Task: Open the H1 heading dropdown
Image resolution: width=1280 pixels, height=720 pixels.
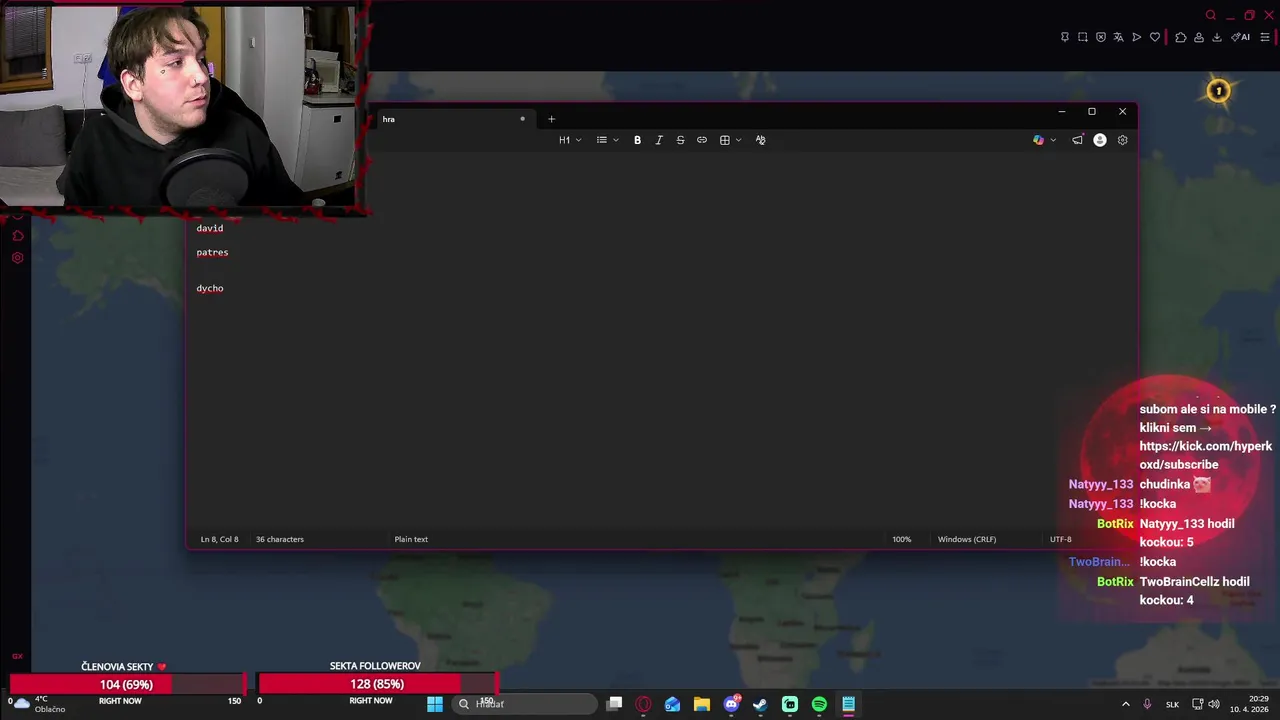Action: pyautogui.click(x=570, y=140)
